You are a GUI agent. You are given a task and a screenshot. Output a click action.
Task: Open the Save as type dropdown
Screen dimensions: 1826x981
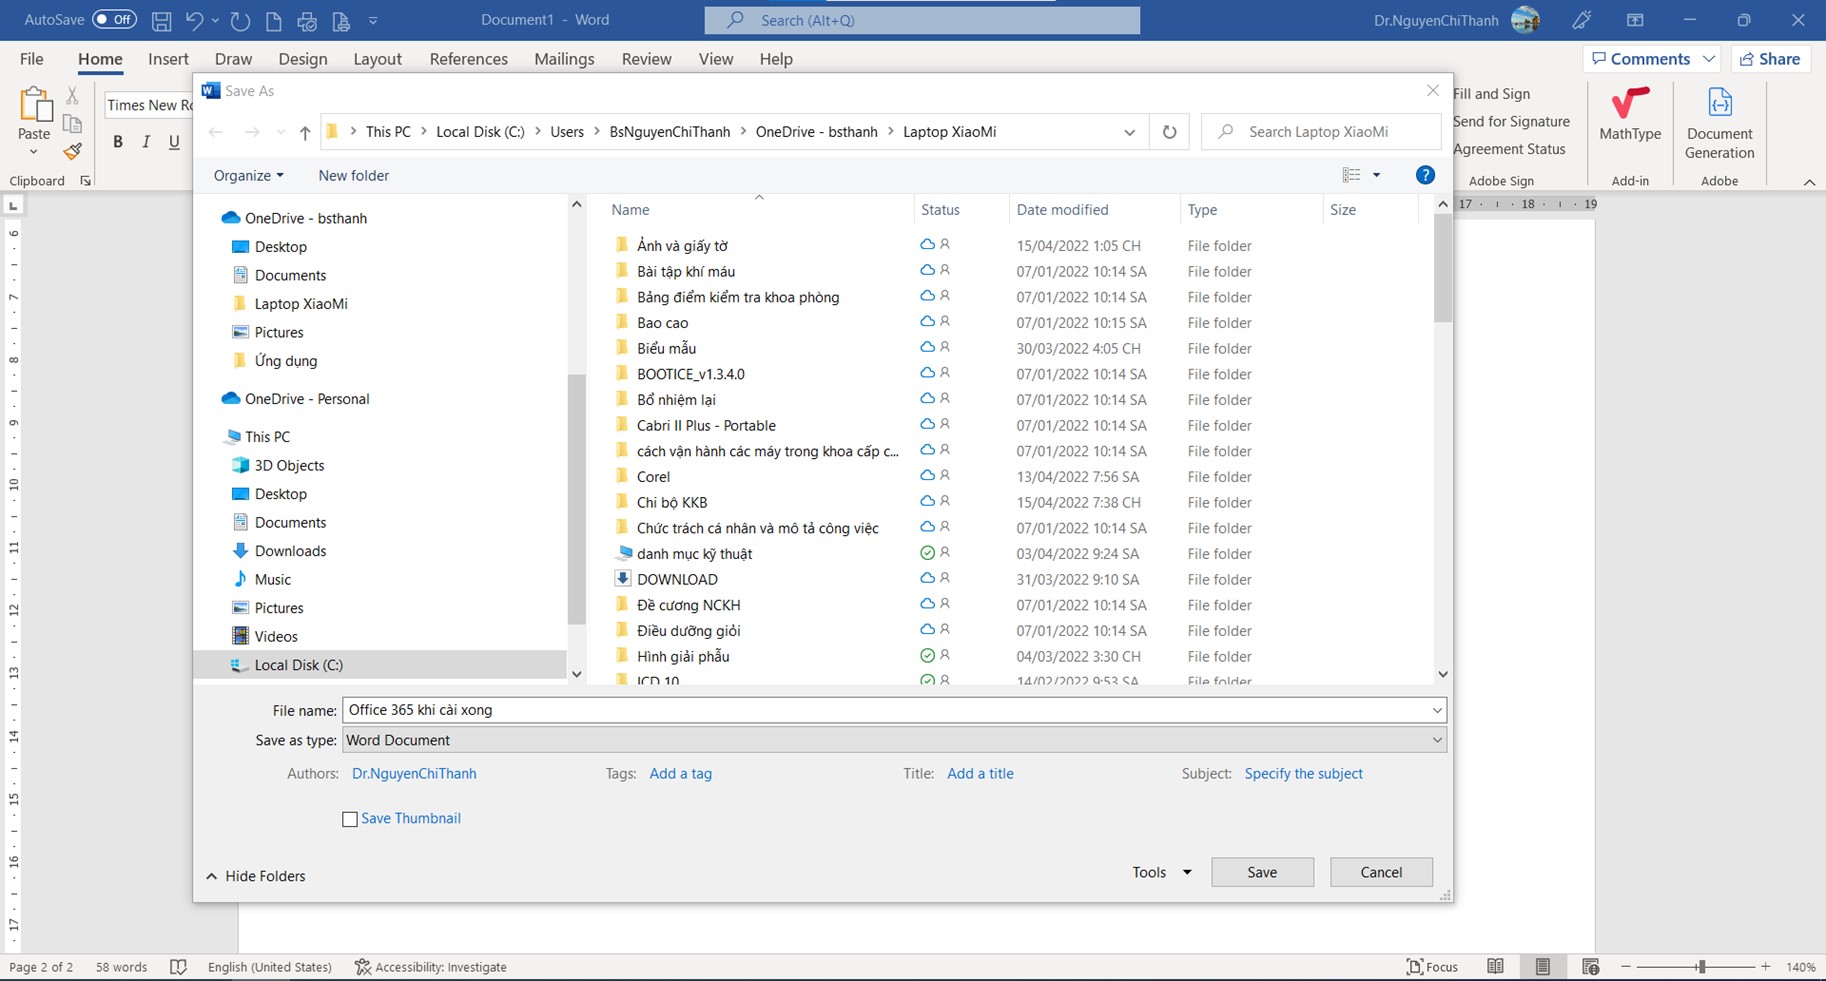pyautogui.click(x=1437, y=740)
